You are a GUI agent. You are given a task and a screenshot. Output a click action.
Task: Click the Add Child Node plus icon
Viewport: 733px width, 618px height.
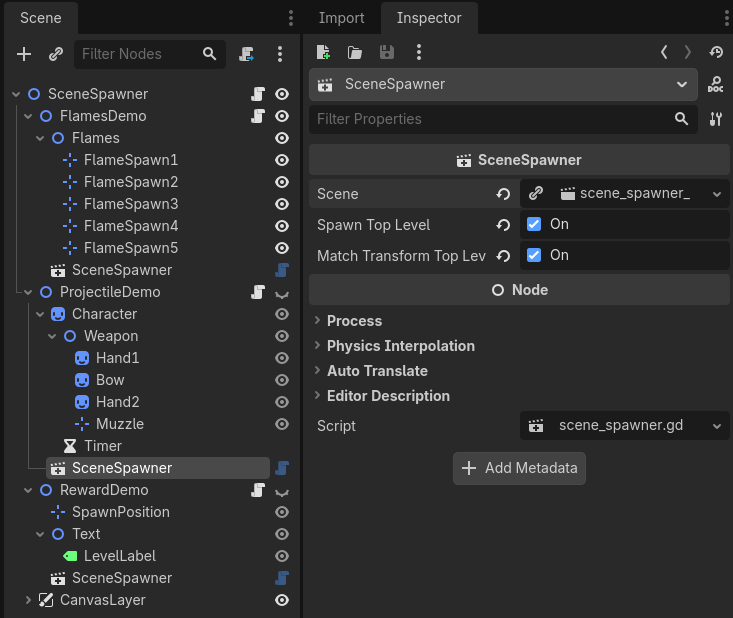coord(24,54)
